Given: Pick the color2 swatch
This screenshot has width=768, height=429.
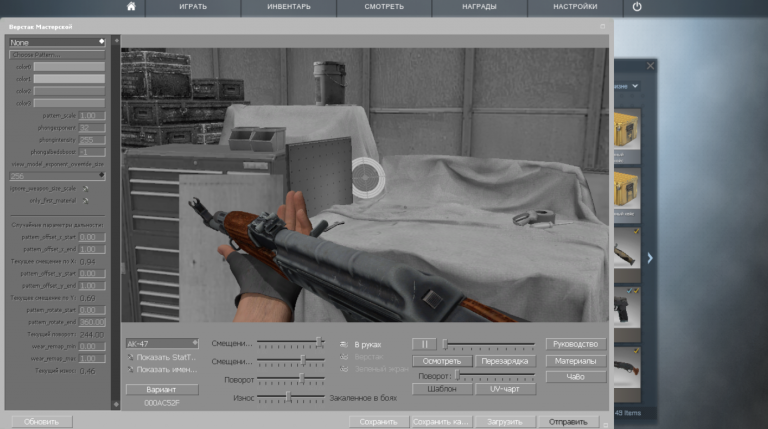Looking at the screenshot, I should 69,91.
